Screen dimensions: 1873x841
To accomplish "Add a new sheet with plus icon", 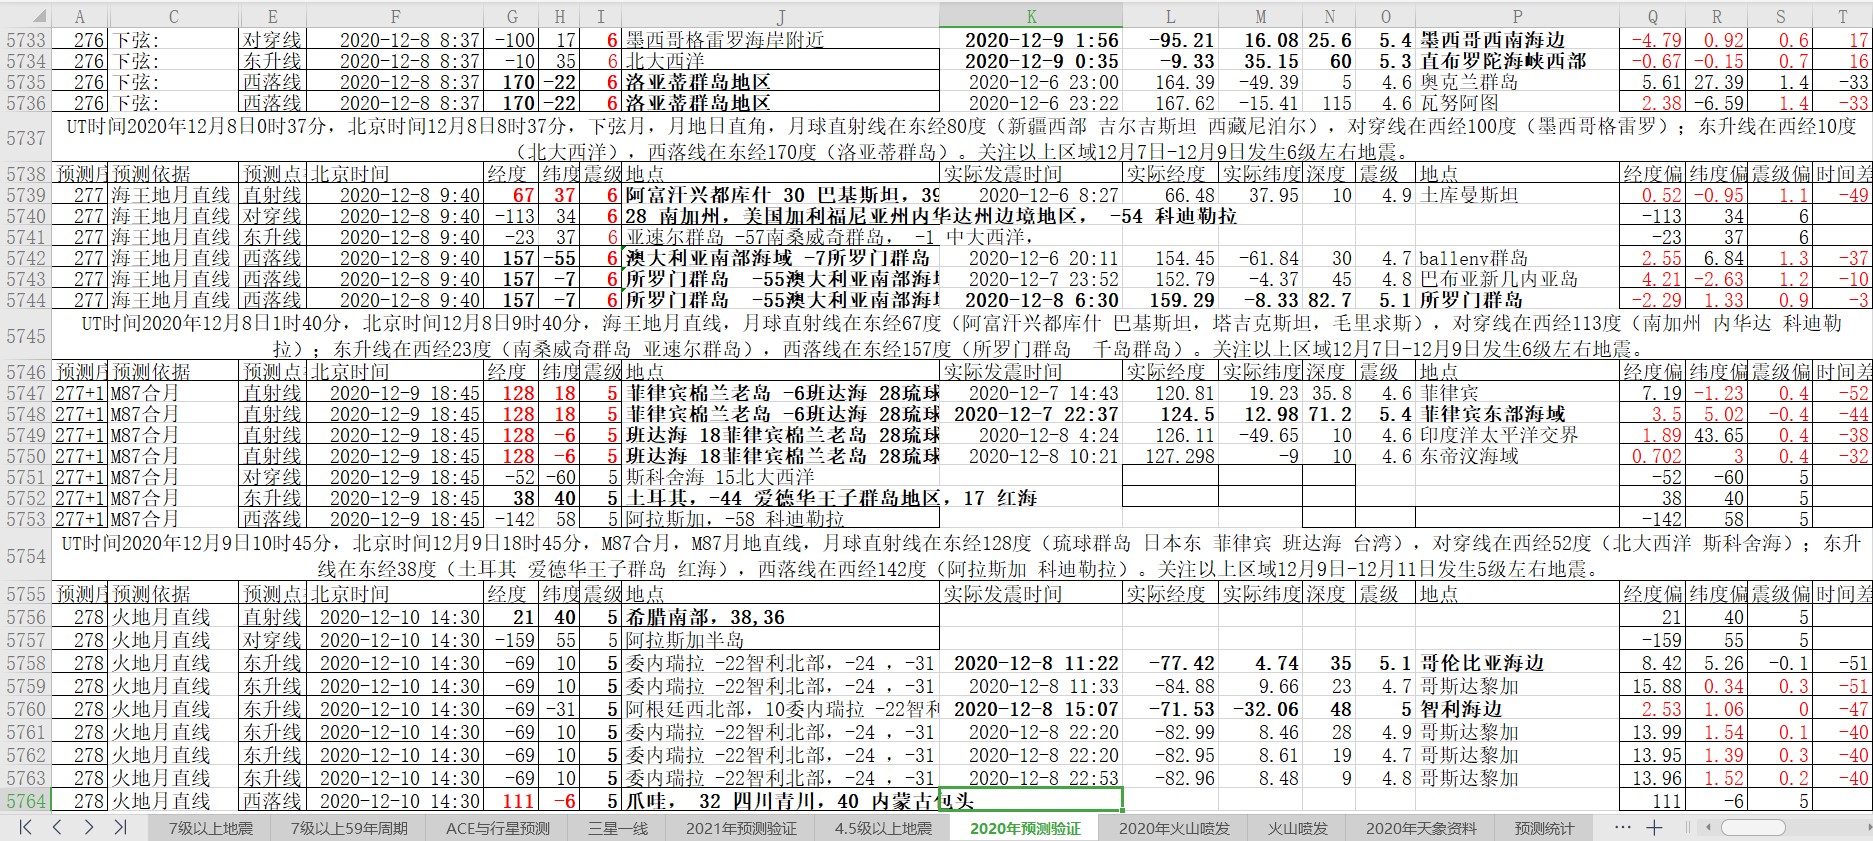I will pos(1654,827).
